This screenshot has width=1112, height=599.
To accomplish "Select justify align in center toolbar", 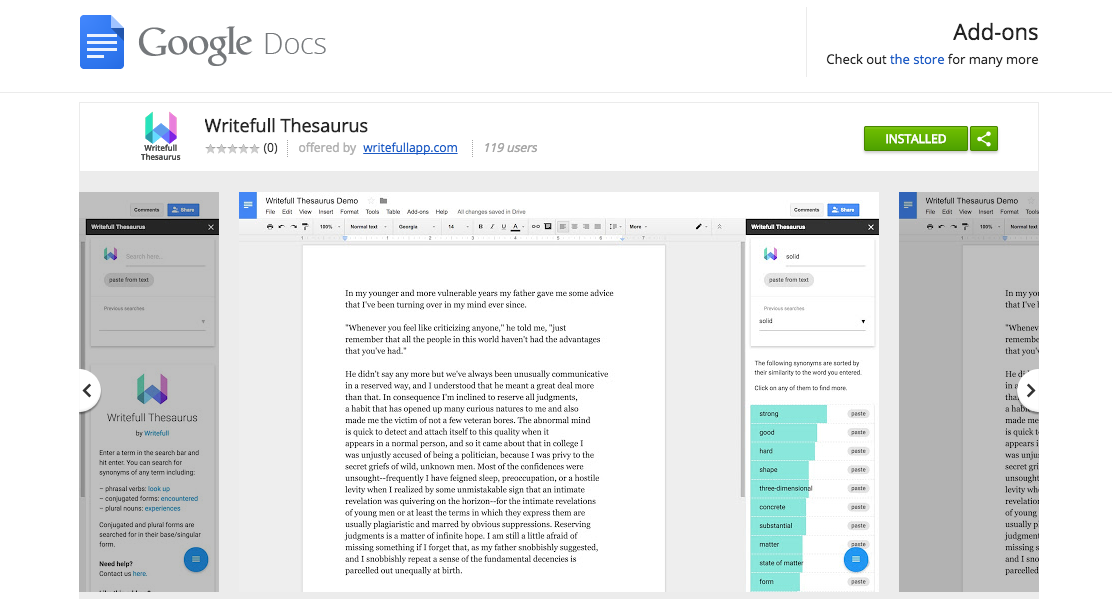I will click(597, 227).
